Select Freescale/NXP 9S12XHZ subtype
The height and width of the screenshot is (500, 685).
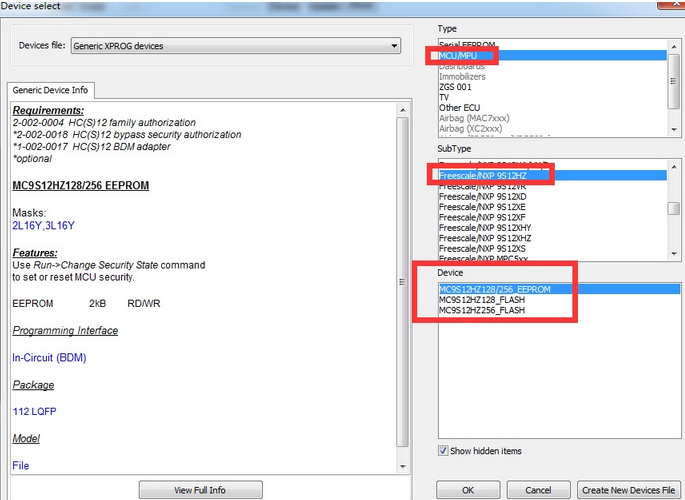pos(553,238)
